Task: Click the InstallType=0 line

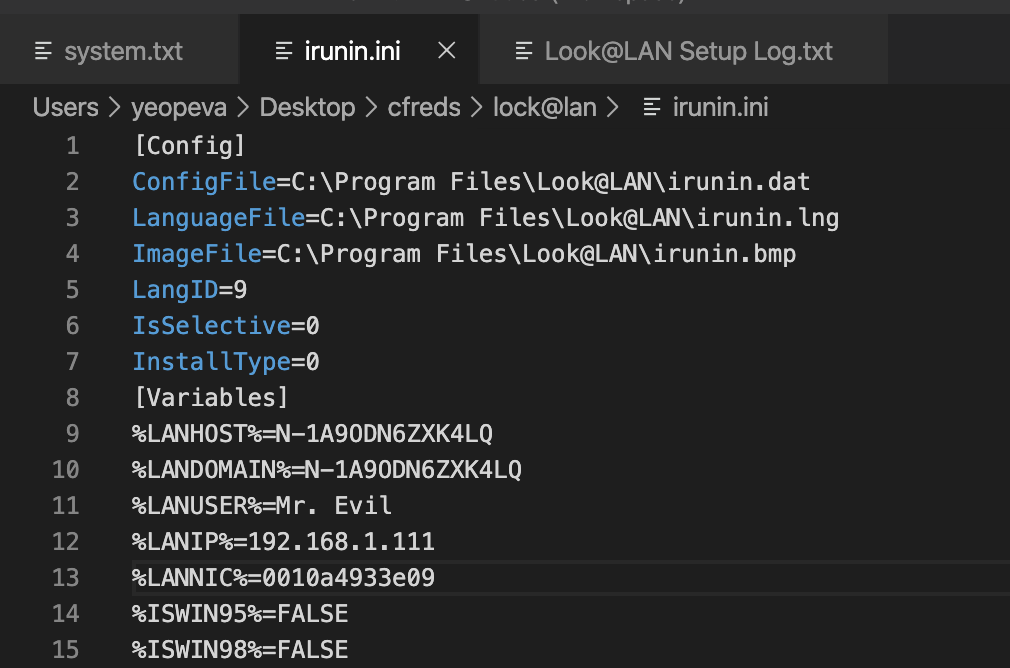Action: (226, 361)
